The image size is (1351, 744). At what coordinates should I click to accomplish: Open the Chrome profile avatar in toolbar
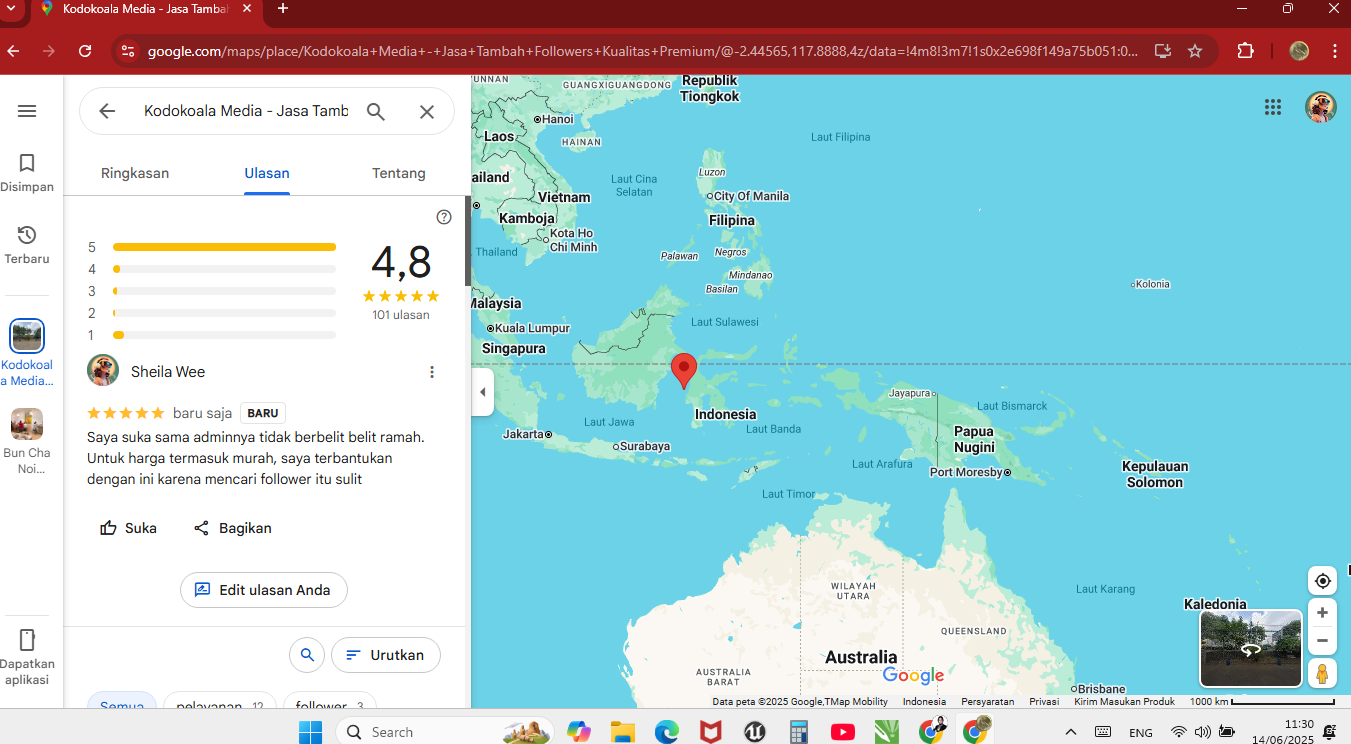point(1299,51)
